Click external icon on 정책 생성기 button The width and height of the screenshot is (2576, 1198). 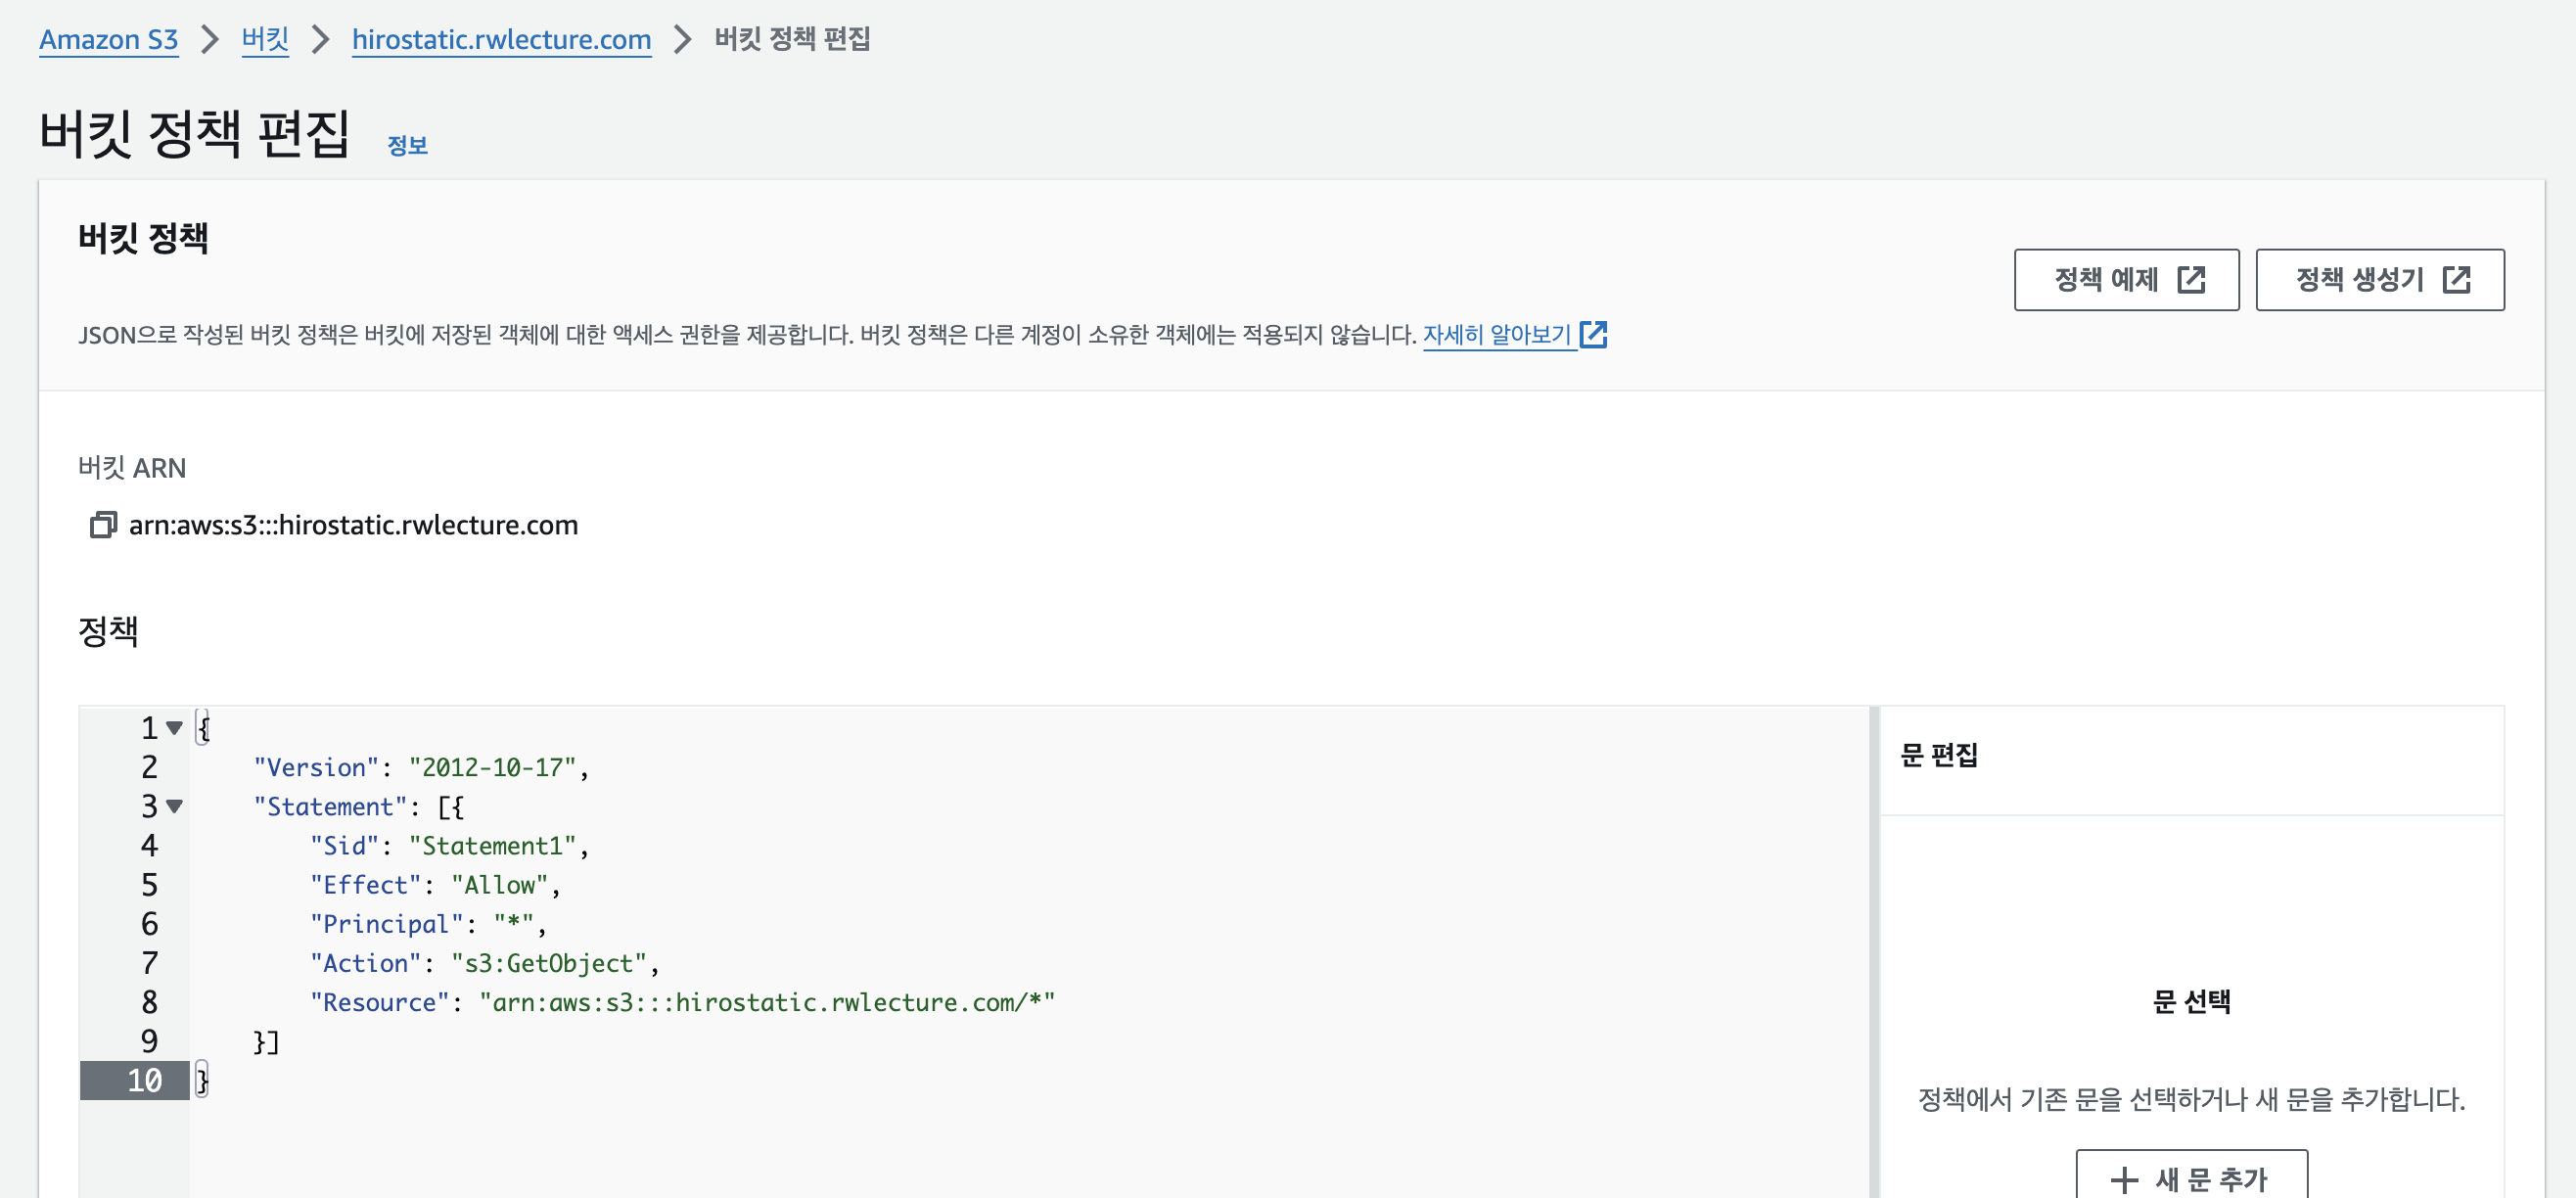(x=2456, y=279)
